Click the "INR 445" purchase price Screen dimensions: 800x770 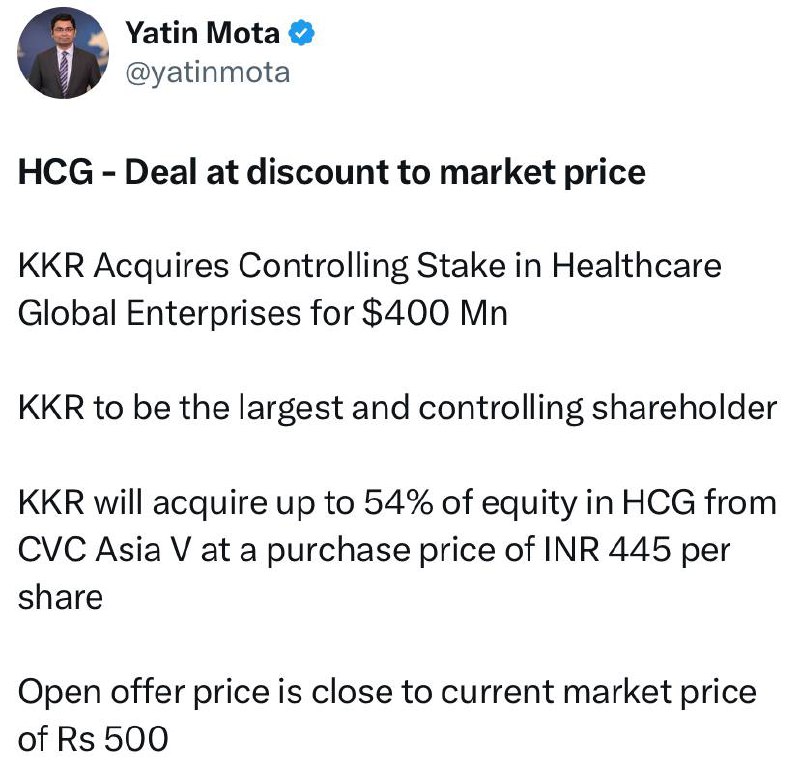[606, 550]
